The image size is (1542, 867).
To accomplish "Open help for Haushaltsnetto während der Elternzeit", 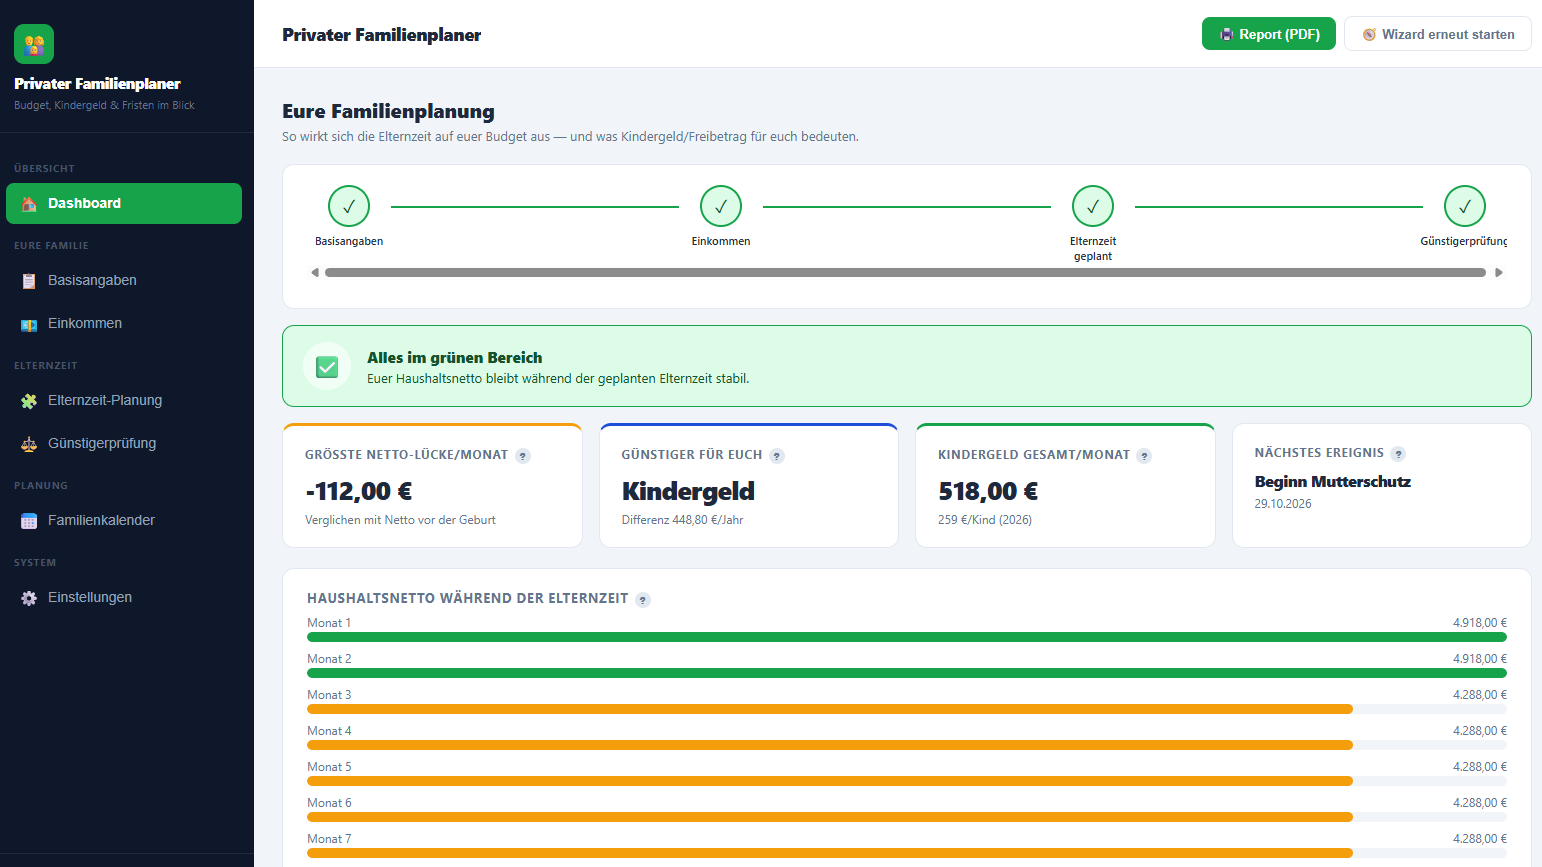I will click(643, 600).
